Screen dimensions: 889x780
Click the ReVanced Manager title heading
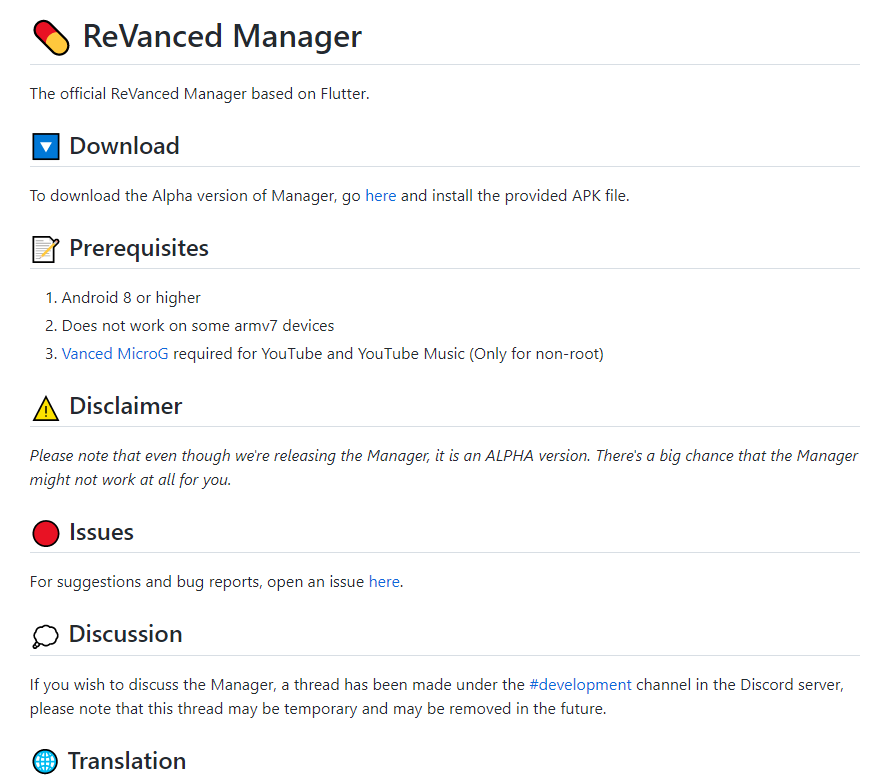tap(222, 37)
